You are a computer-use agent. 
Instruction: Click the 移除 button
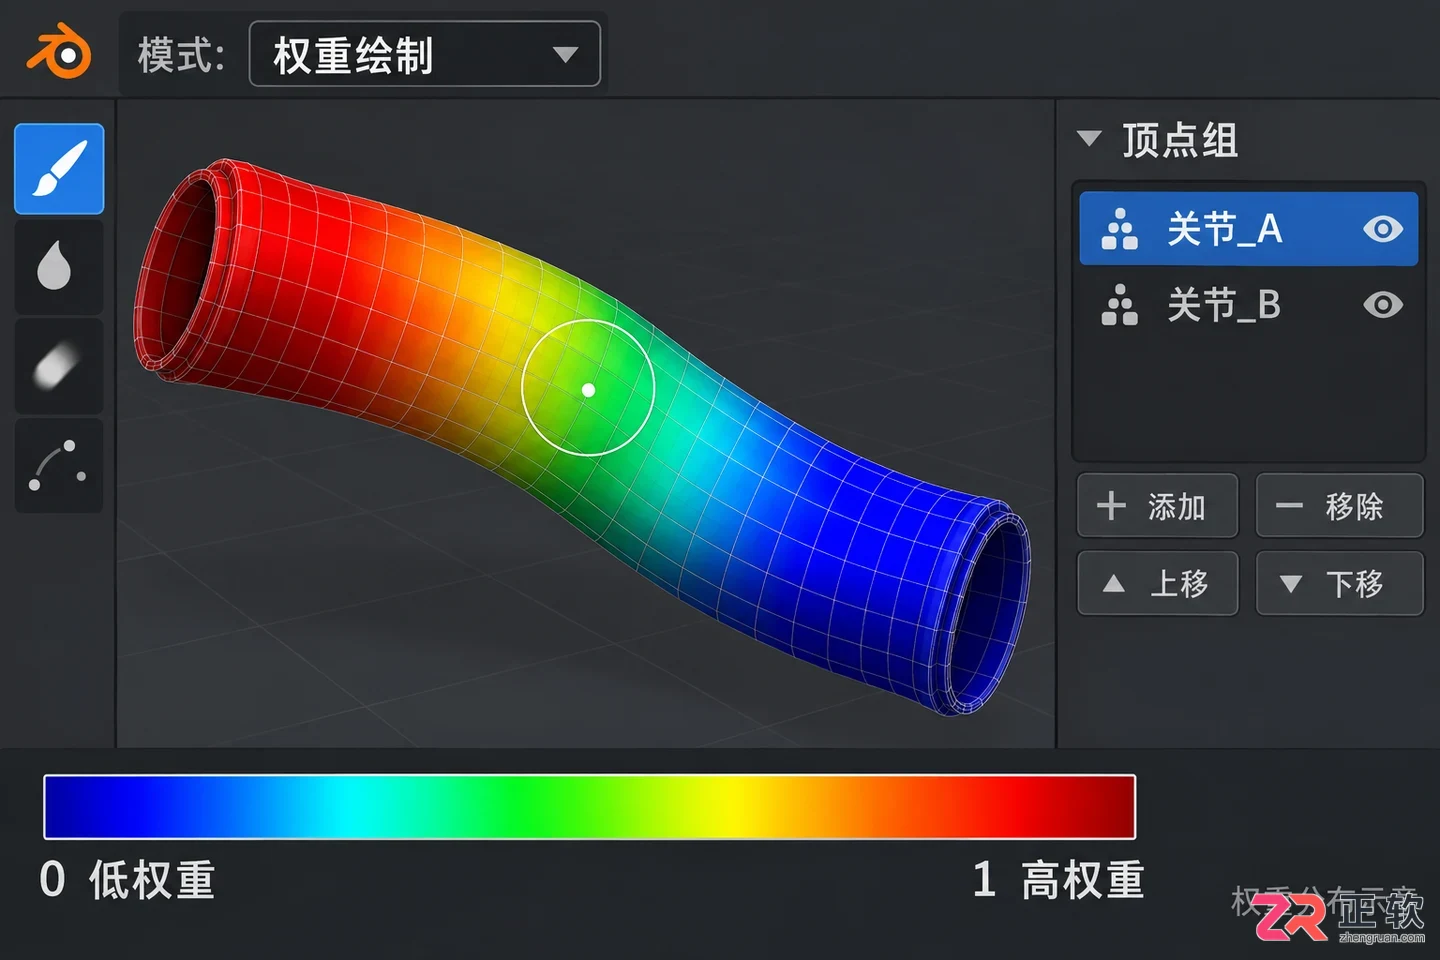click(1339, 506)
